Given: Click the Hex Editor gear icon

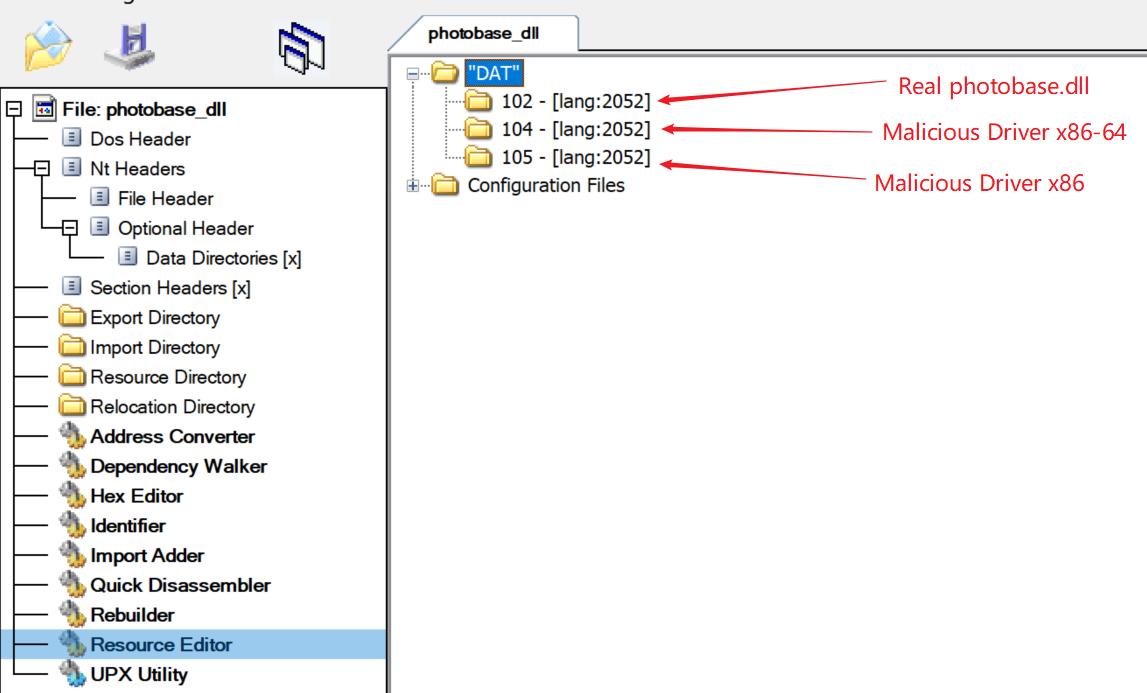Looking at the screenshot, I should tap(72, 495).
